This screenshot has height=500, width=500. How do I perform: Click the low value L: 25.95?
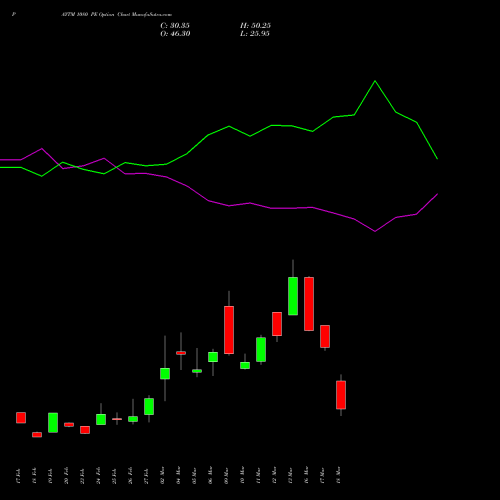(x=255, y=34)
